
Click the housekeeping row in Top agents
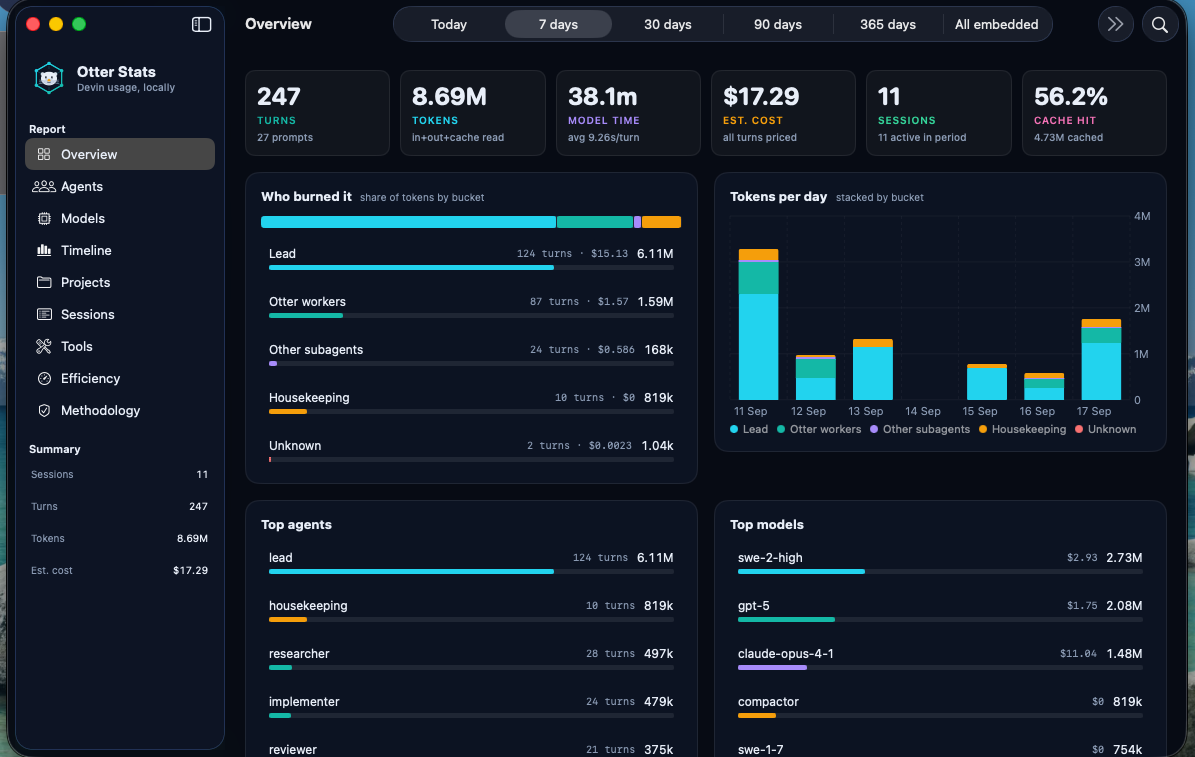(471, 610)
